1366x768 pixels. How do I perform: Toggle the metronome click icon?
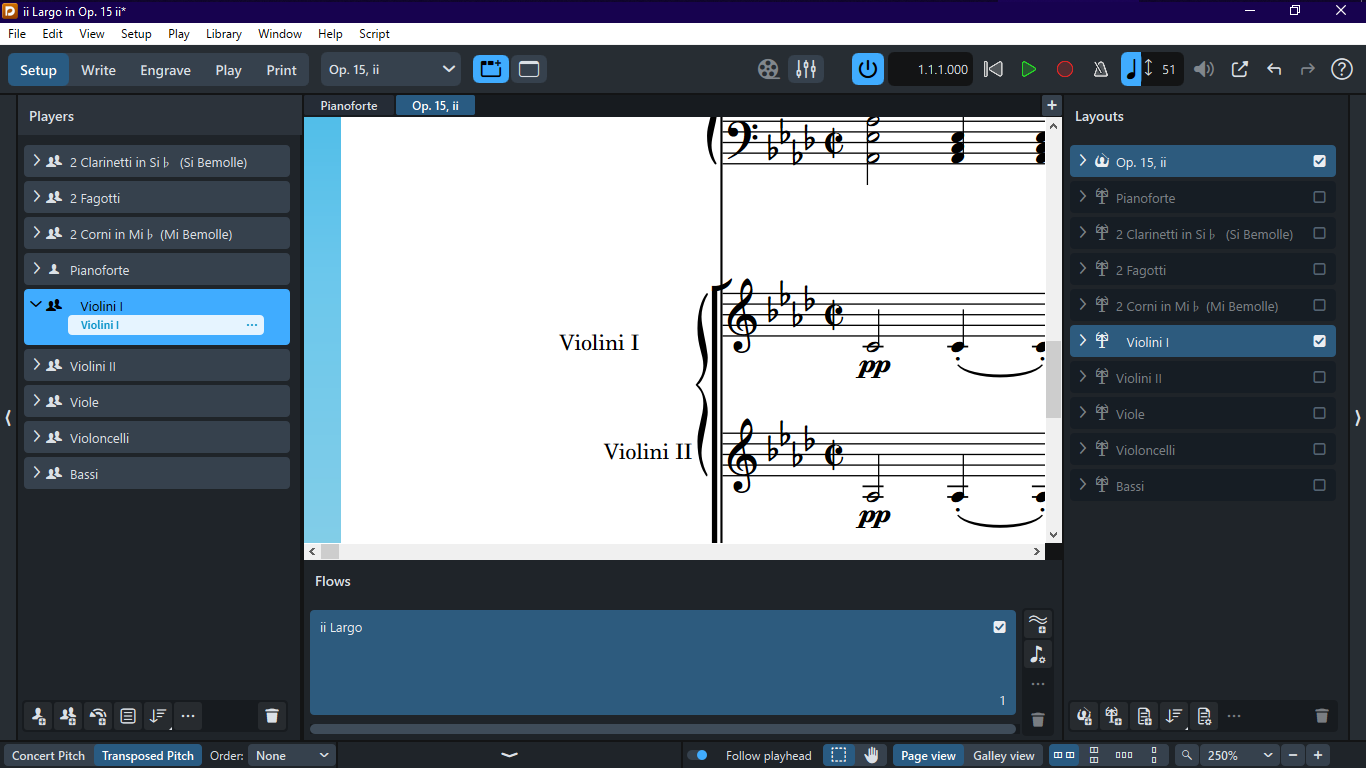1100,69
